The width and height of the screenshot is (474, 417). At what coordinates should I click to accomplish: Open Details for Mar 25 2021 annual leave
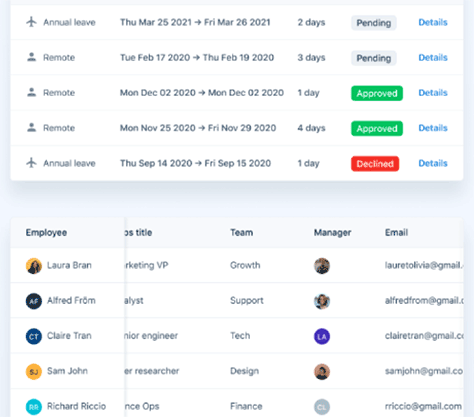click(x=433, y=22)
